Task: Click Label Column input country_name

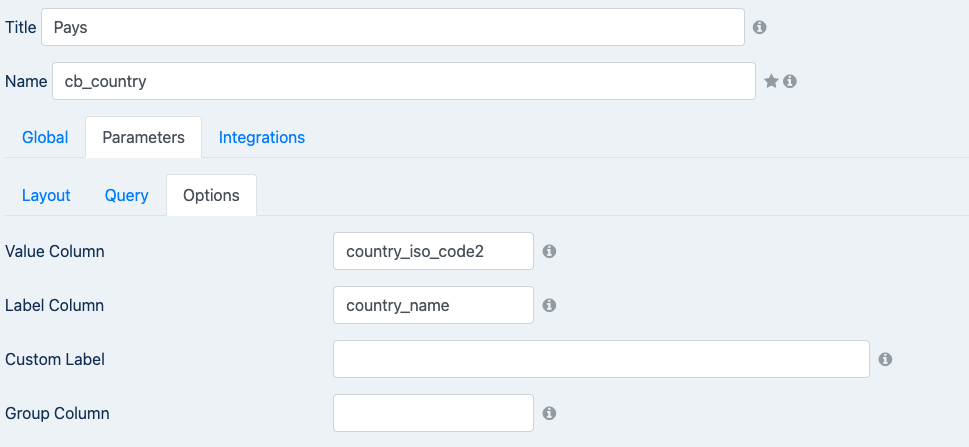Action: [x=433, y=305]
